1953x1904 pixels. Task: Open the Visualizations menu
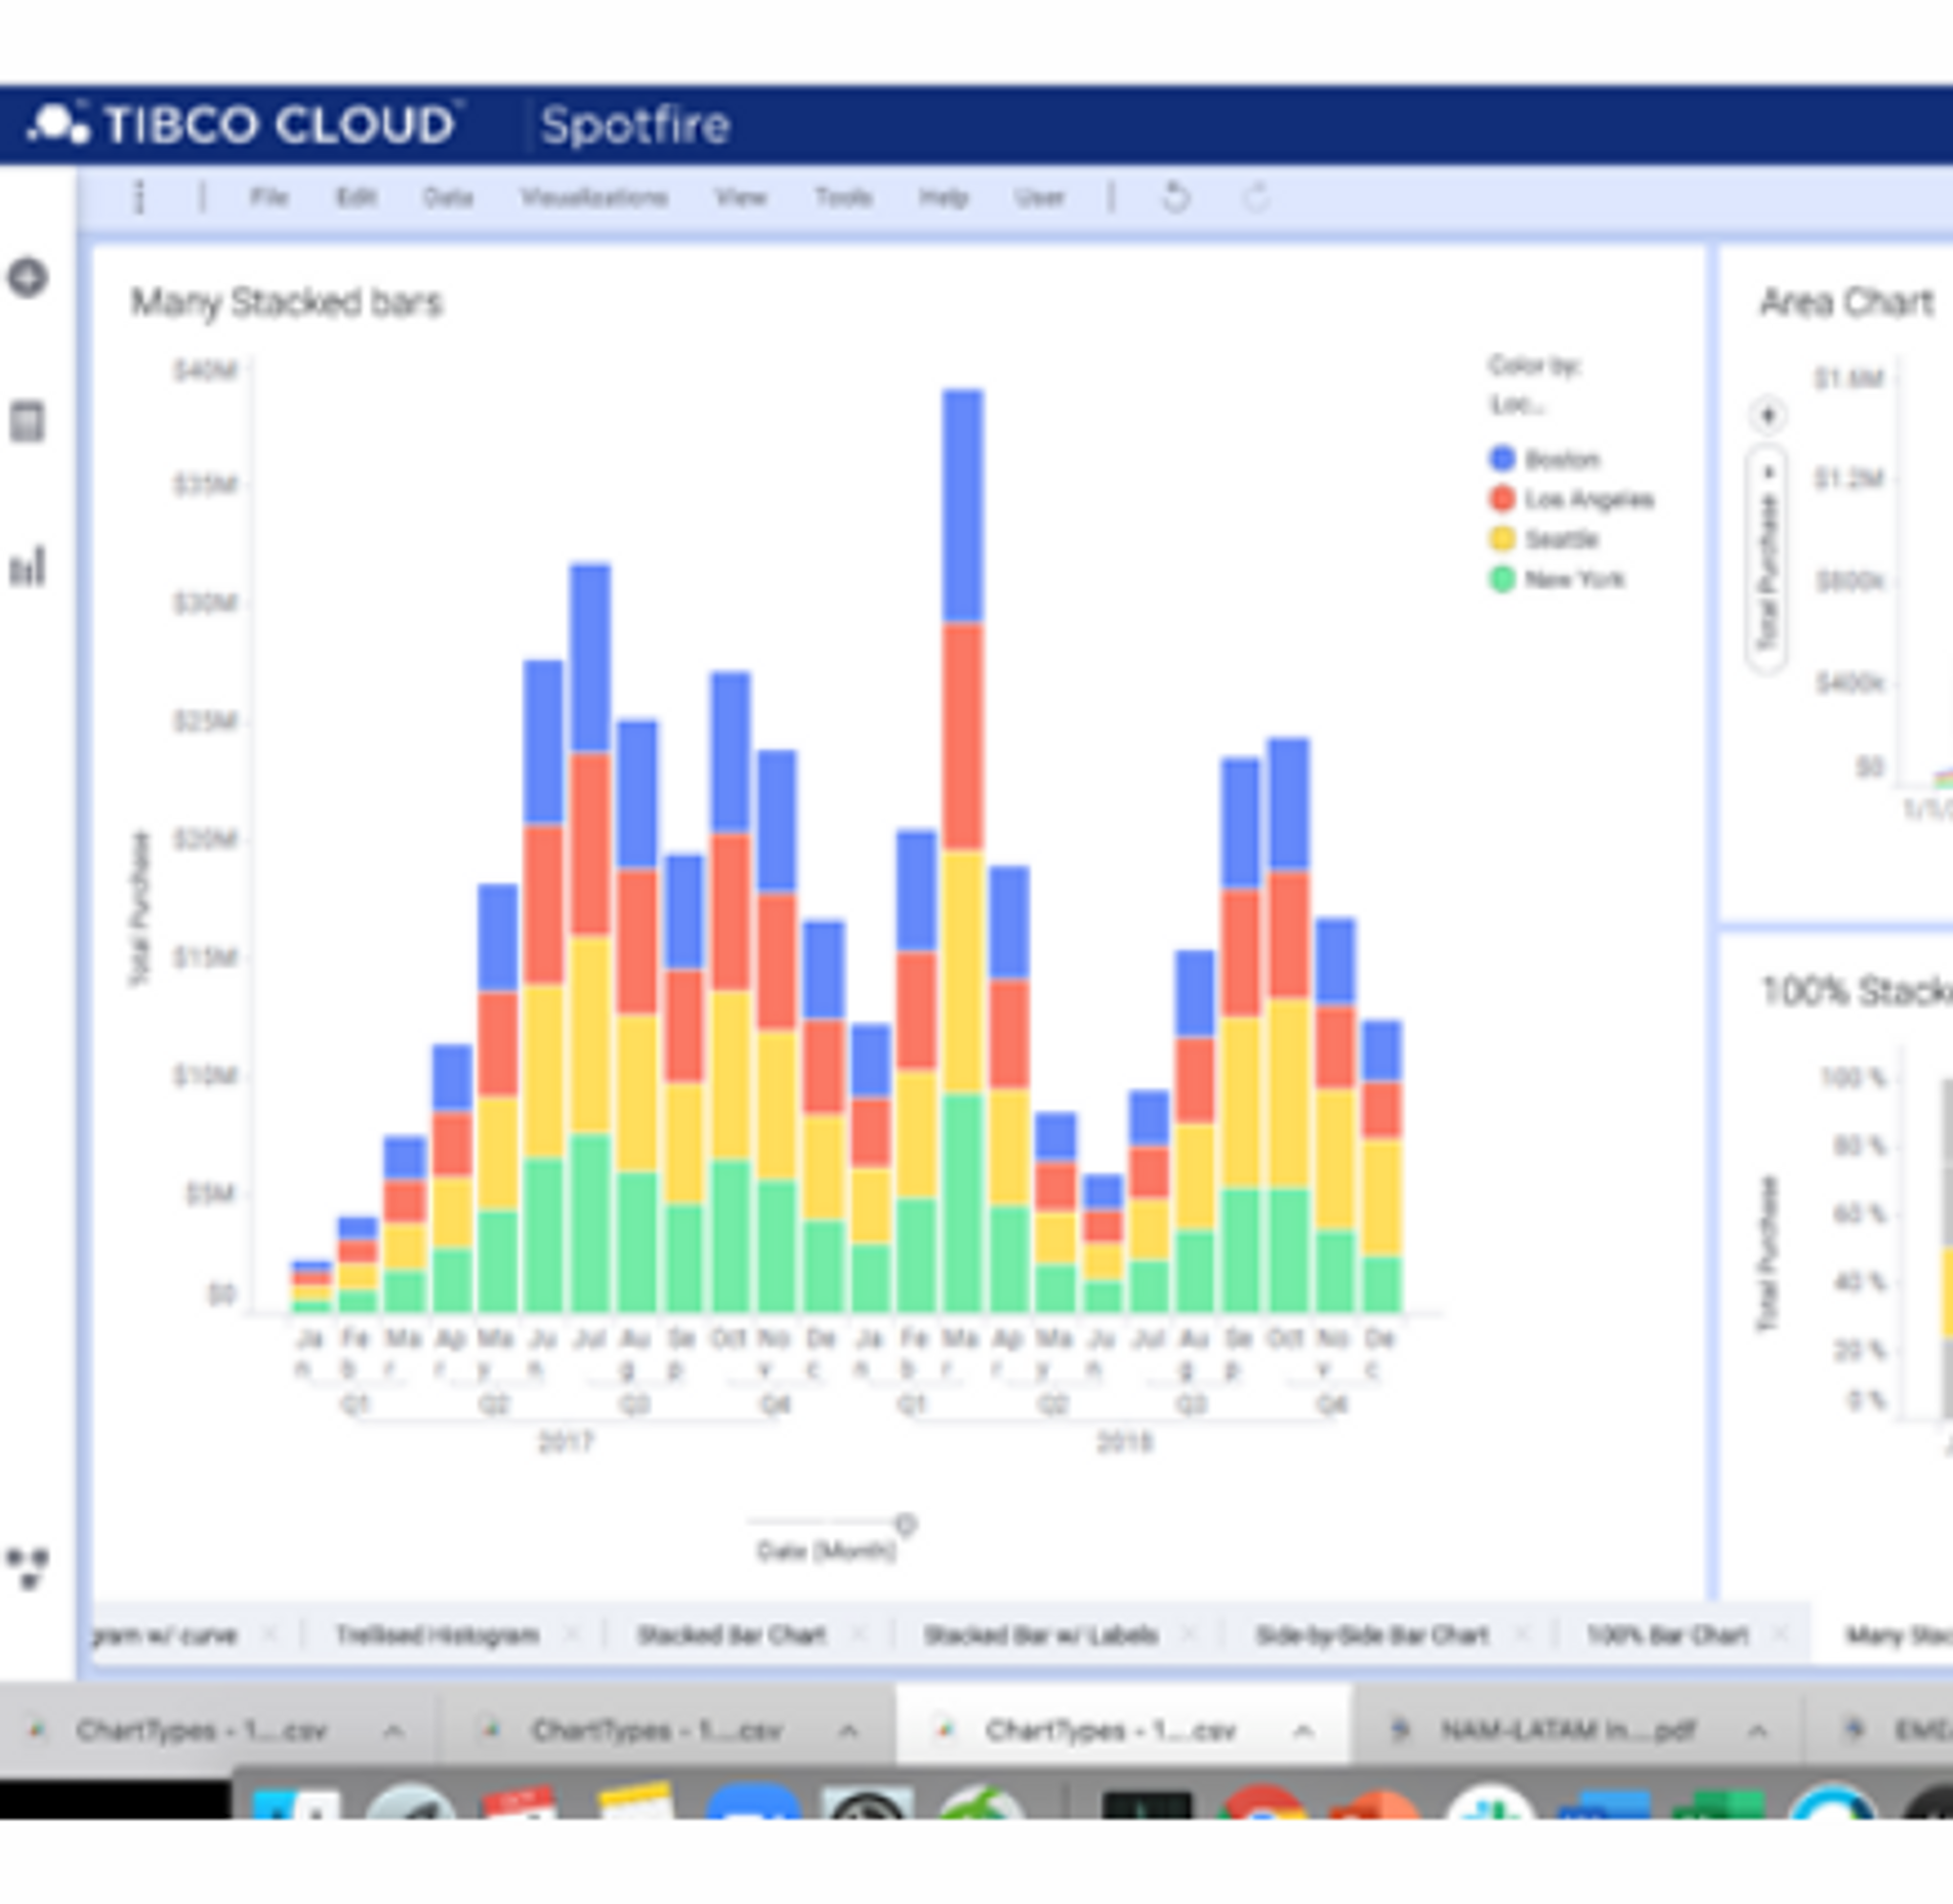594,197
